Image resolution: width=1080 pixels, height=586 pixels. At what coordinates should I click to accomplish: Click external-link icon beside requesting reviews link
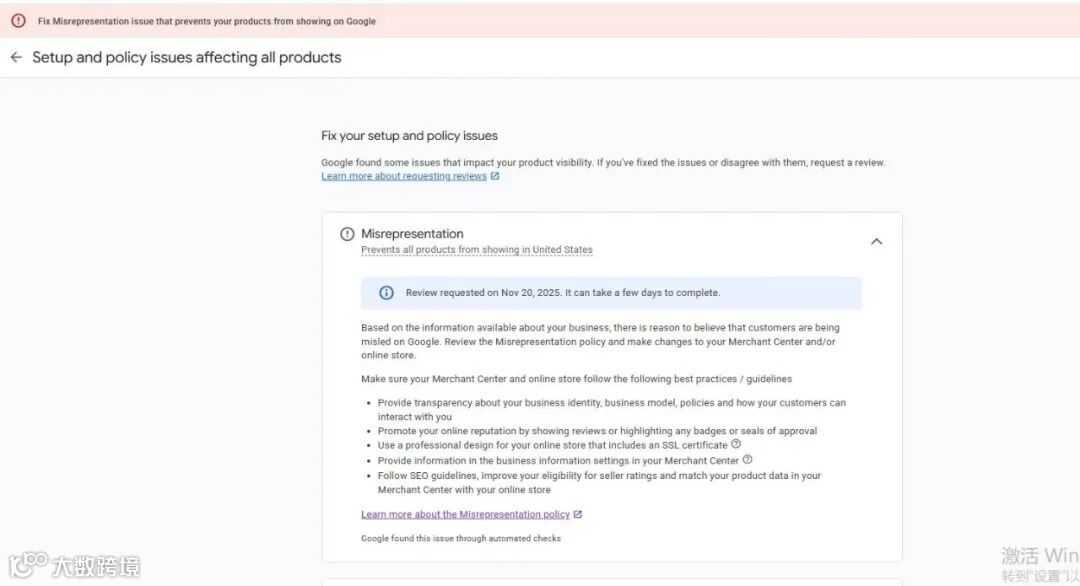[495, 177]
